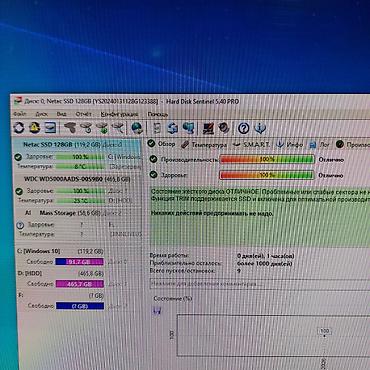Open the Файл menu
This screenshot has height=370, width=370.
coord(19,114)
